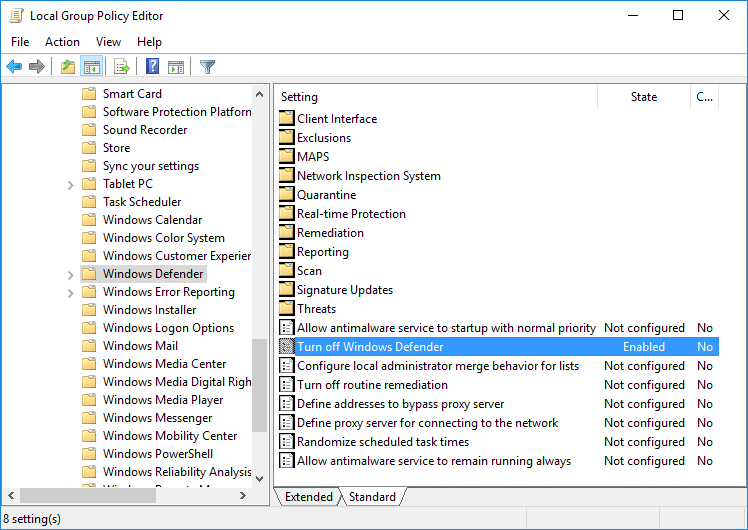Click the Windows PowerShell tree folder icon

[x=89, y=454]
